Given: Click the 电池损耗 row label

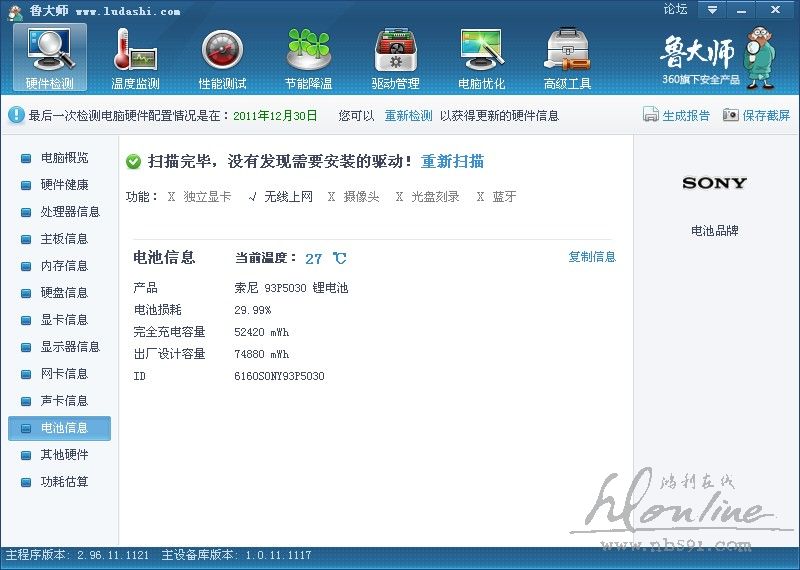Looking at the screenshot, I should point(158,310).
